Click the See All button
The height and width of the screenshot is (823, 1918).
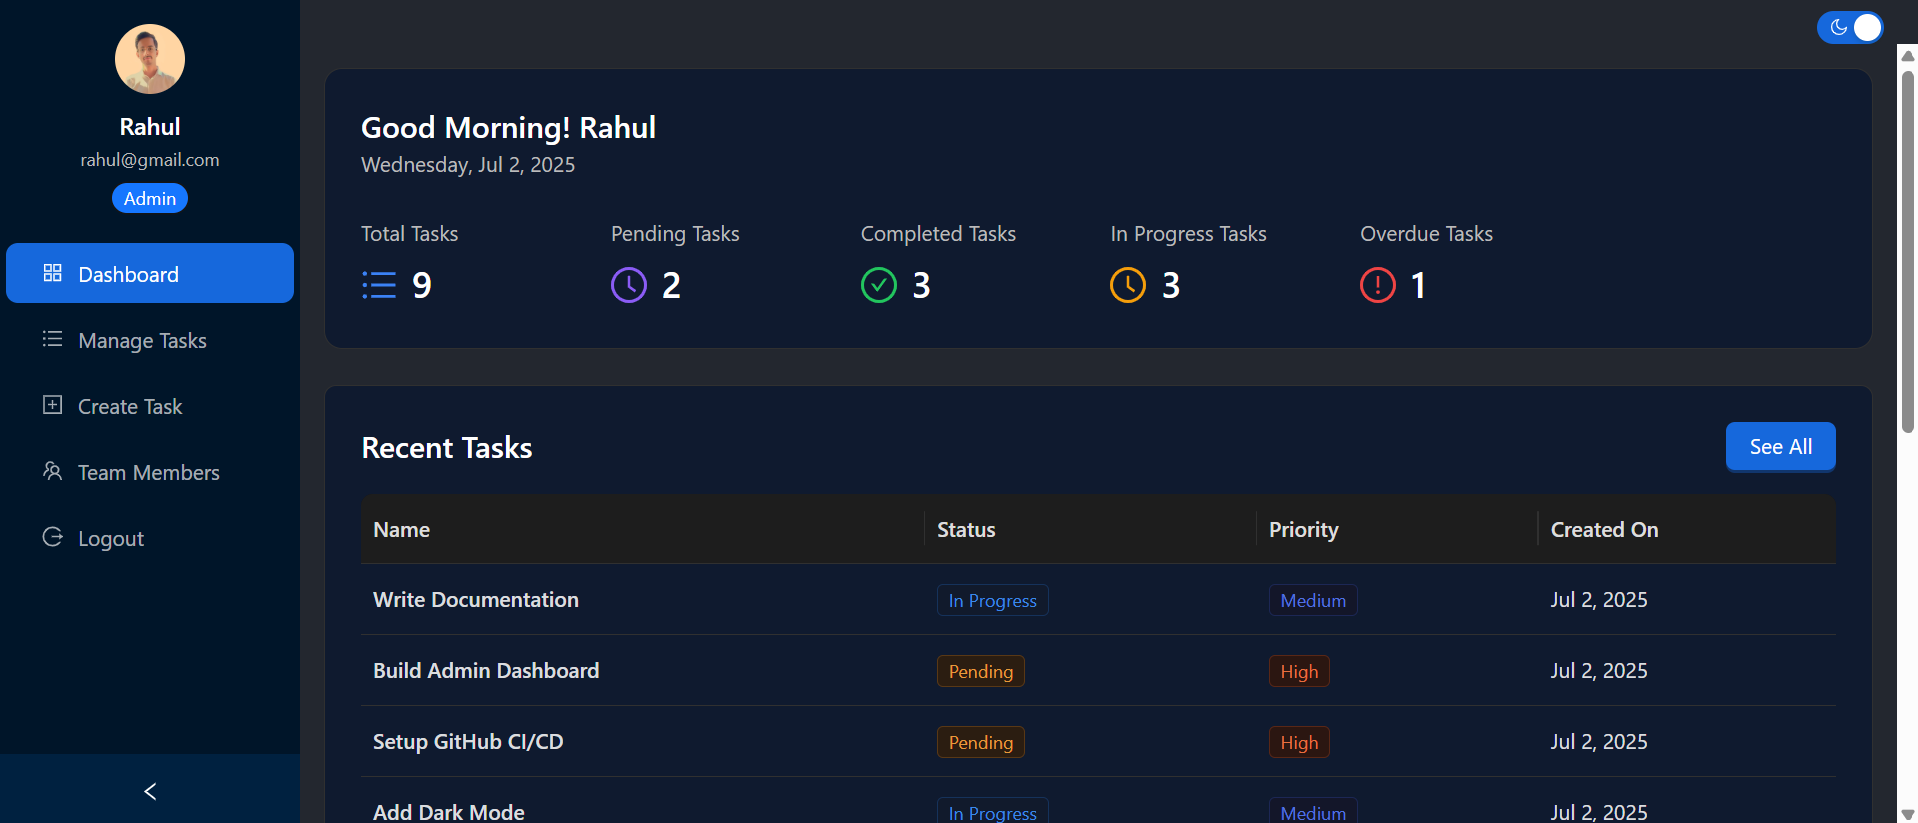click(x=1780, y=446)
